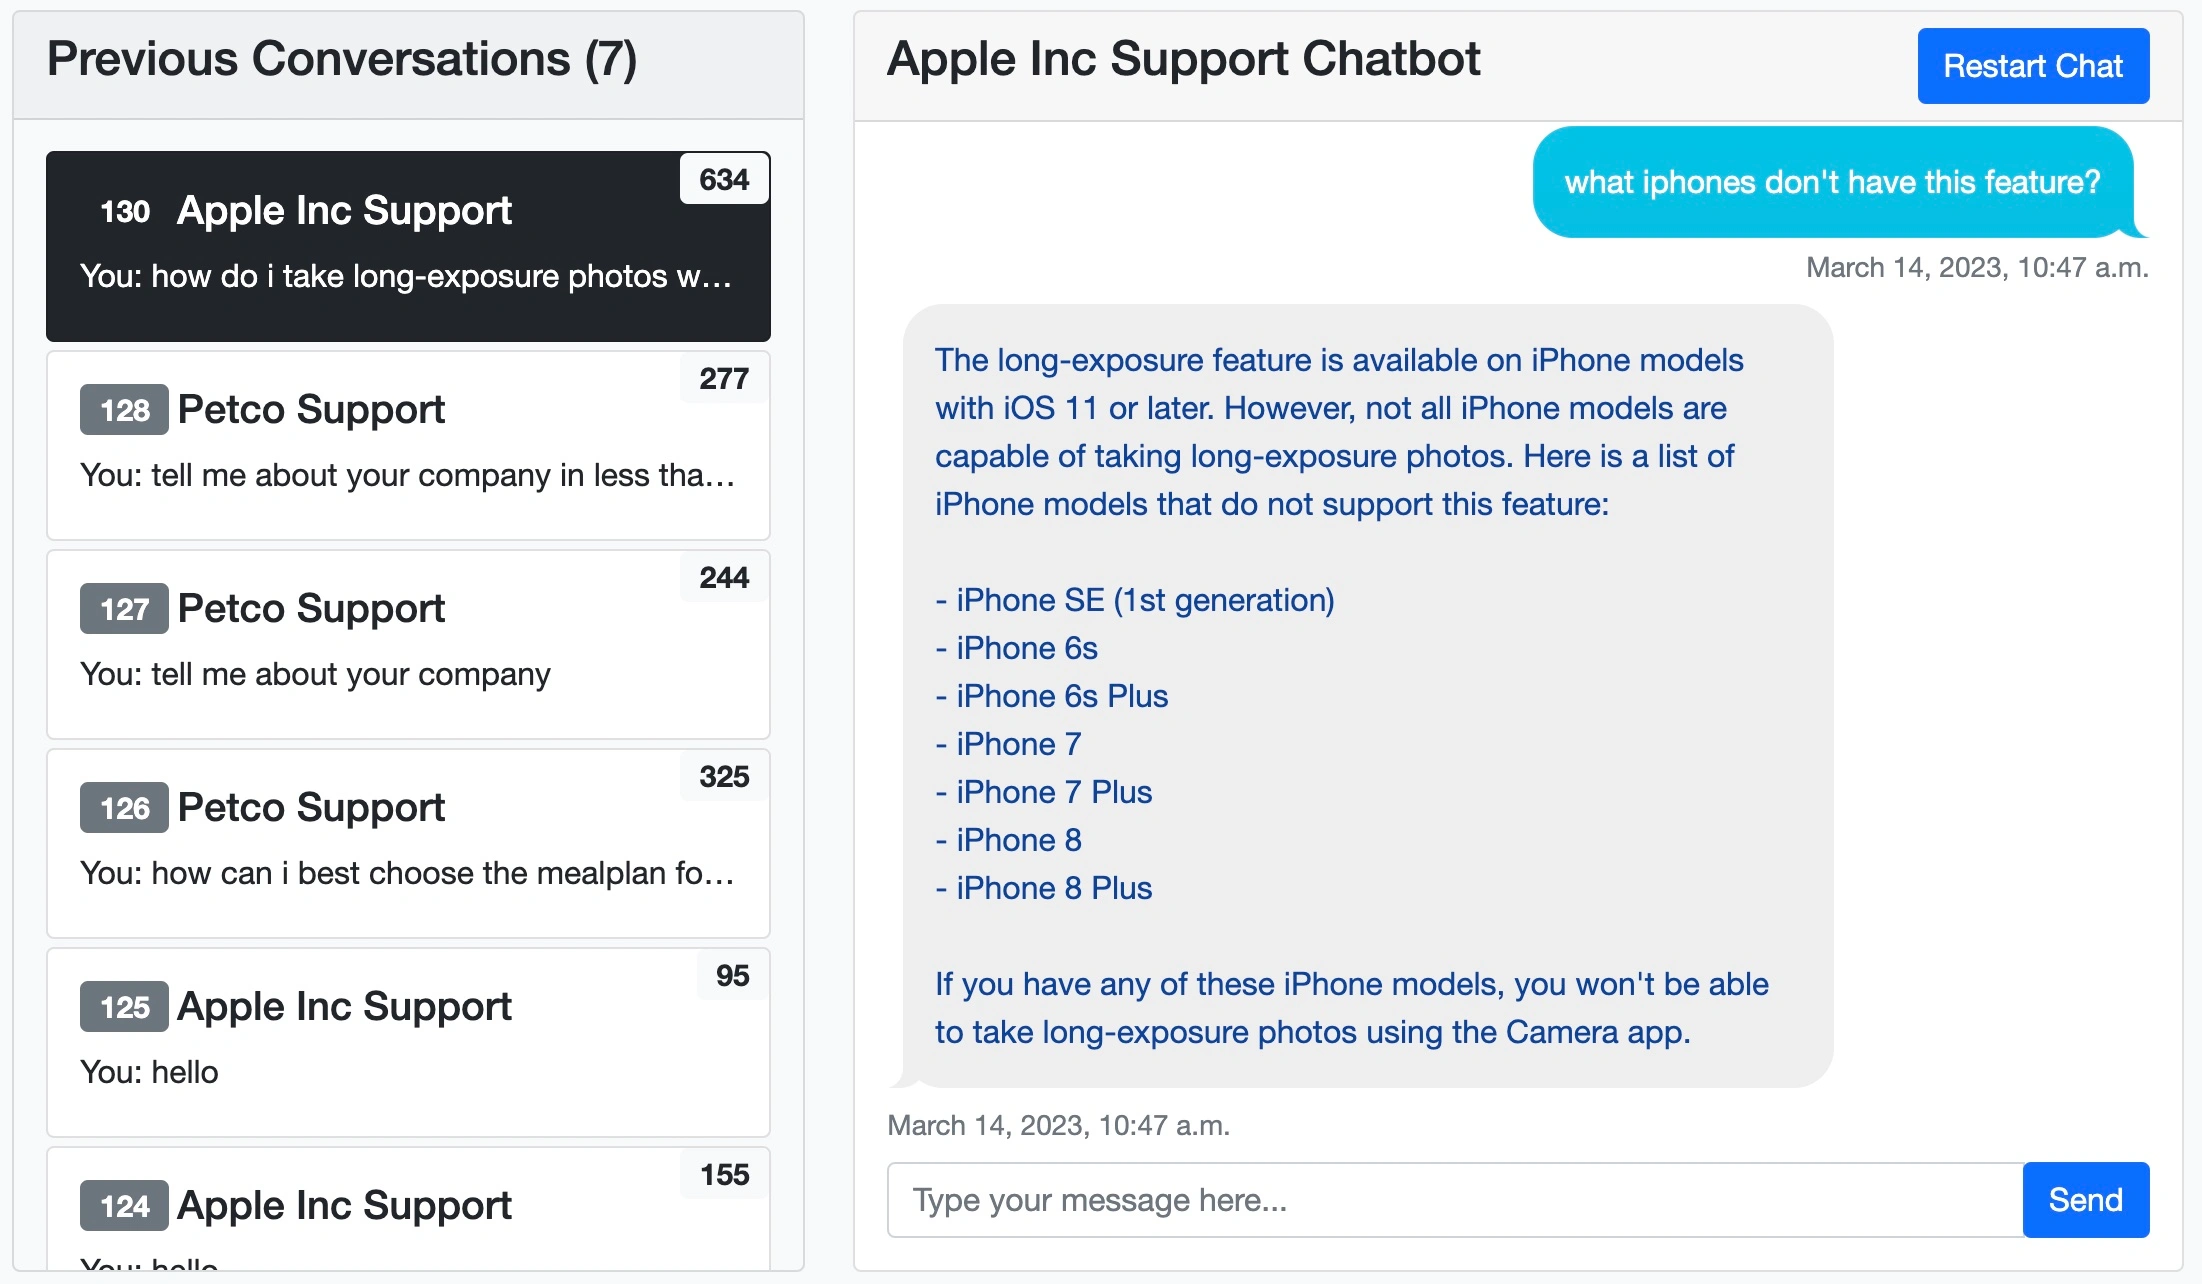Image resolution: width=2202 pixels, height=1284 pixels.
Task: Click the 244 count badge
Action: 724,577
